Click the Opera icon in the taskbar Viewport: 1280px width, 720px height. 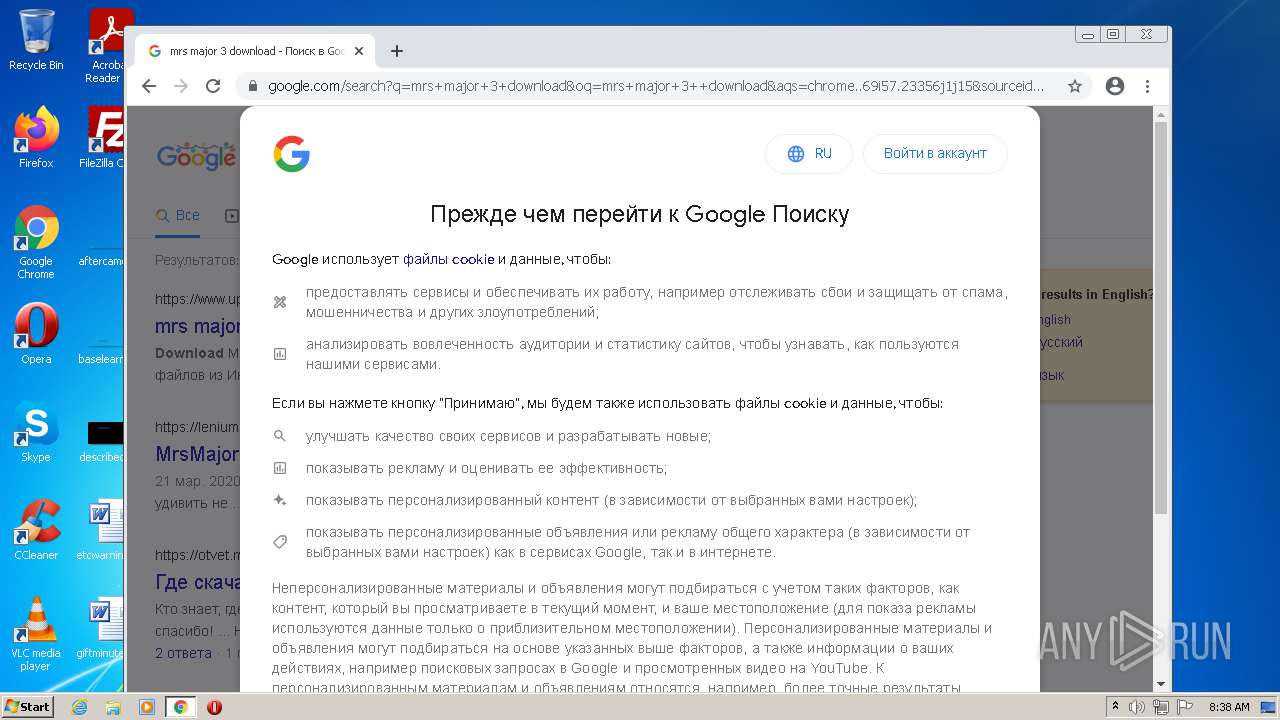214,707
